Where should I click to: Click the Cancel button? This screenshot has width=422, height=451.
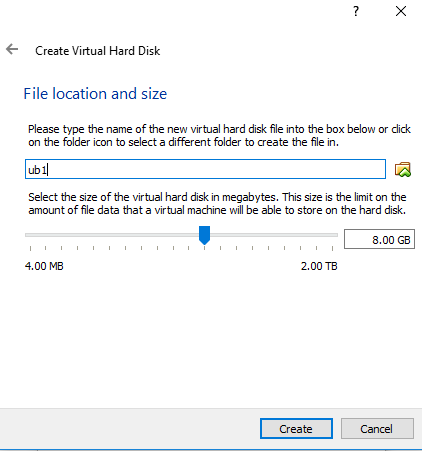pyautogui.click(x=377, y=428)
